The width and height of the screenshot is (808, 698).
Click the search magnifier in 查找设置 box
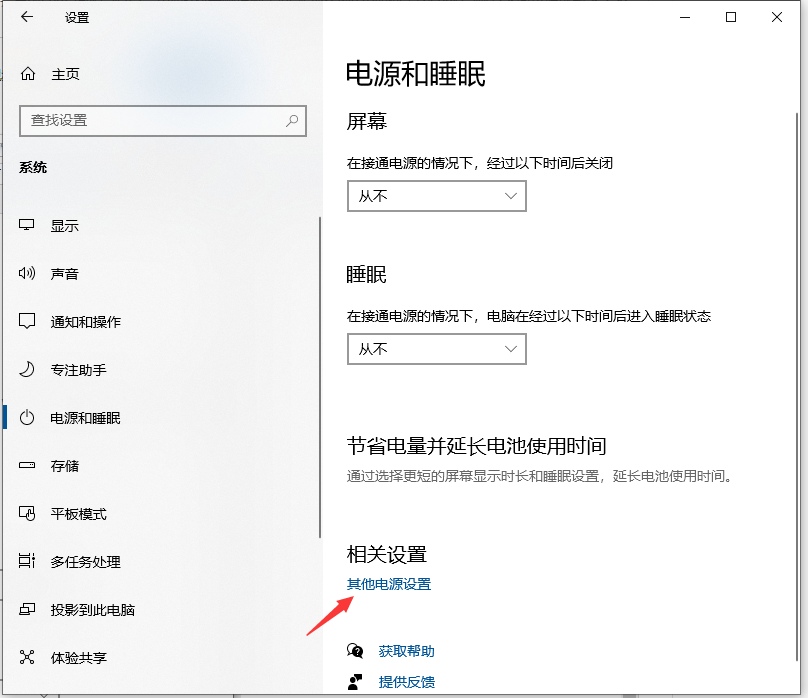pos(291,121)
